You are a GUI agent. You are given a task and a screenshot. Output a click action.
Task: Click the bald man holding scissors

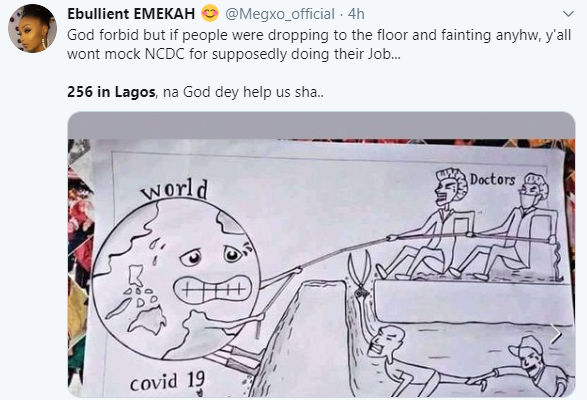click(x=395, y=358)
